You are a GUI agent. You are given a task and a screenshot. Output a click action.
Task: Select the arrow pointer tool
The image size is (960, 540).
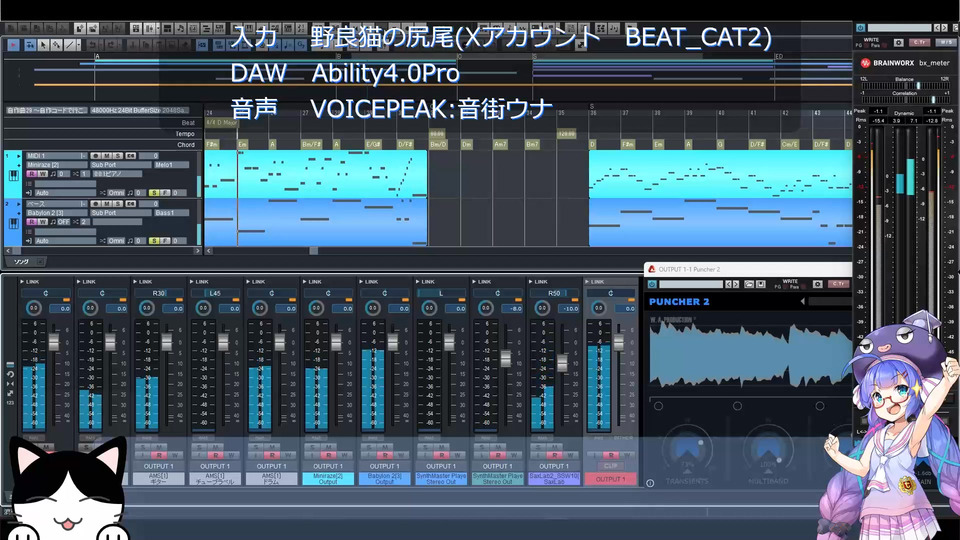pyautogui.click(x=43, y=45)
